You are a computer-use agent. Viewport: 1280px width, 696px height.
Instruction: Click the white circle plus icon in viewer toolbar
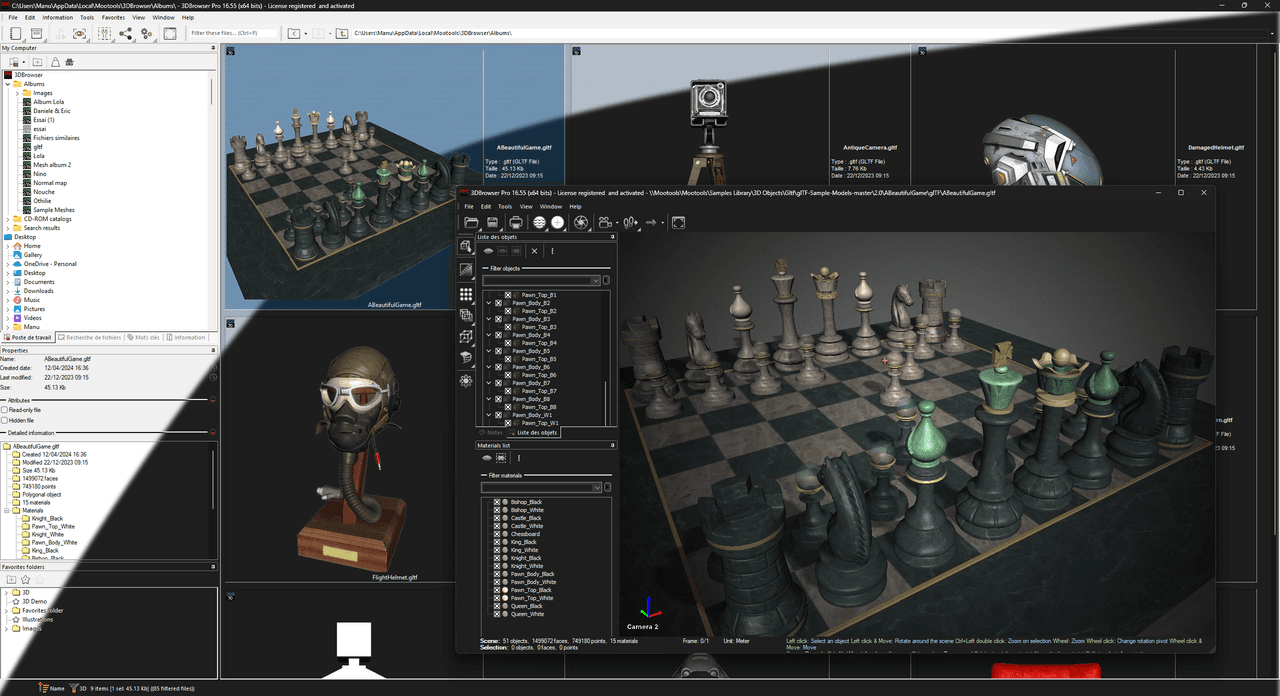pos(558,222)
